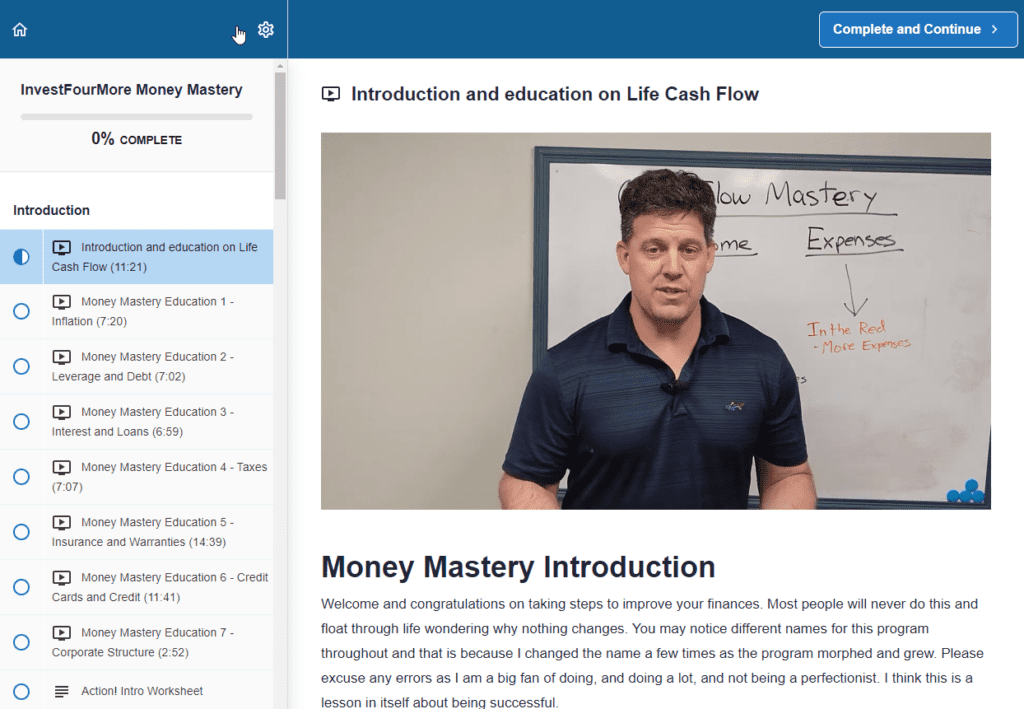Toggle completion circle for the Taxes lesson
This screenshot has width=1024, height=709.
click(21, 477)
